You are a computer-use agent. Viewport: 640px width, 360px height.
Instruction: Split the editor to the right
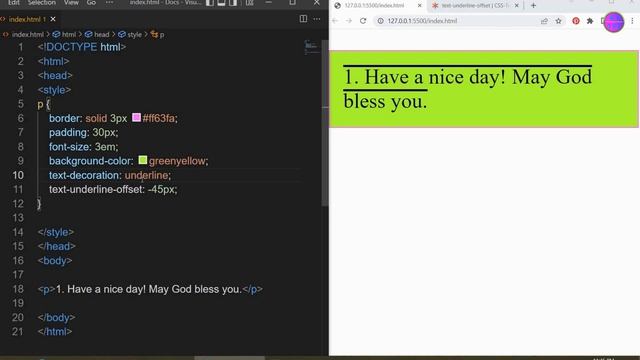point(303,19)
